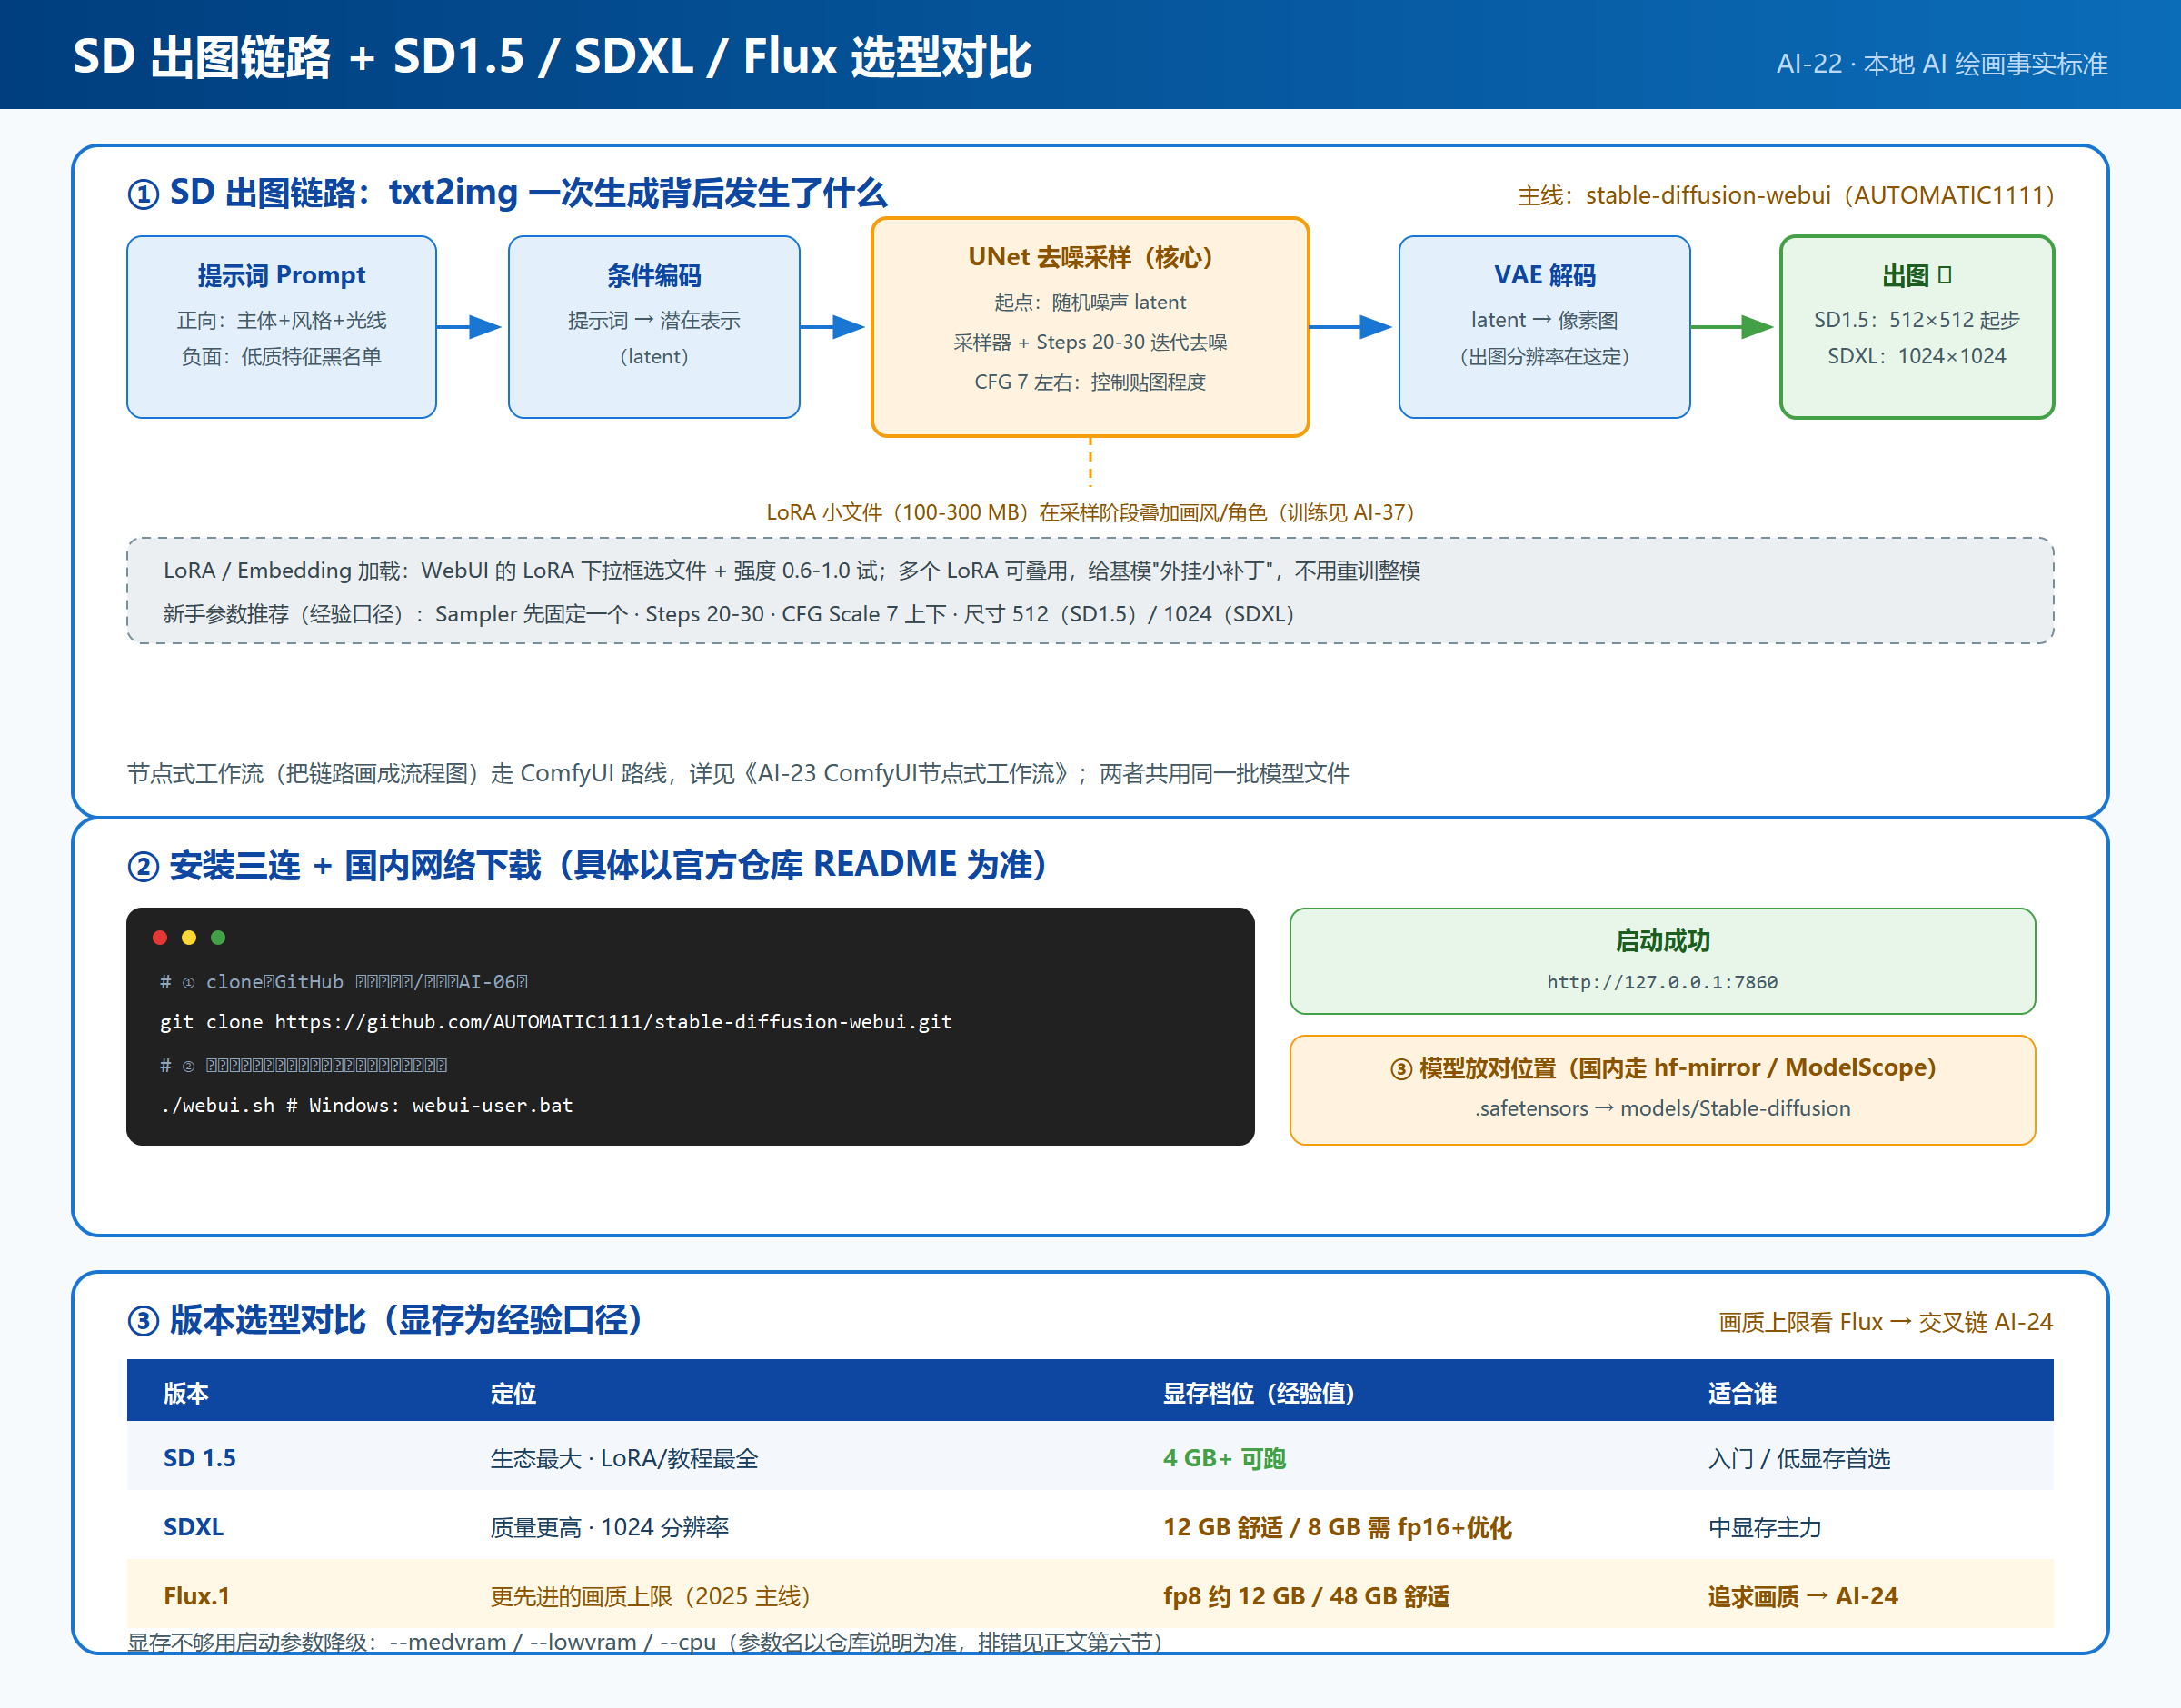Click the arrow from UNet to VAE 解码

pyautogui.click(x=1350, y=327)
